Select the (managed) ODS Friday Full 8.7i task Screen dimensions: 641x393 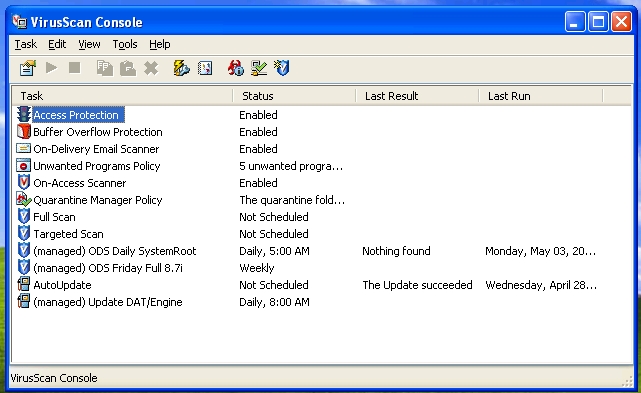coord(108,268)
